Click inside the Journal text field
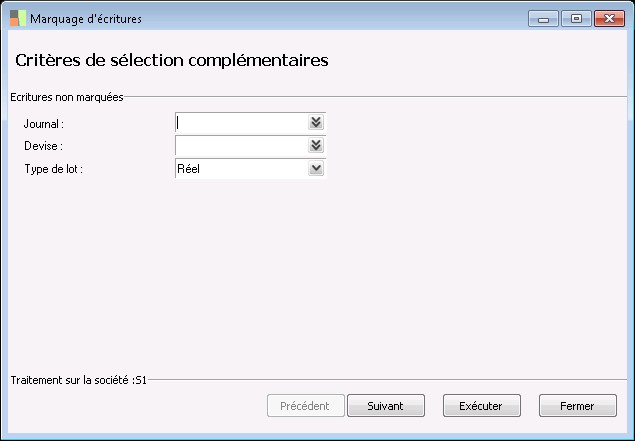The image size is (635, 441). (240, 122)
